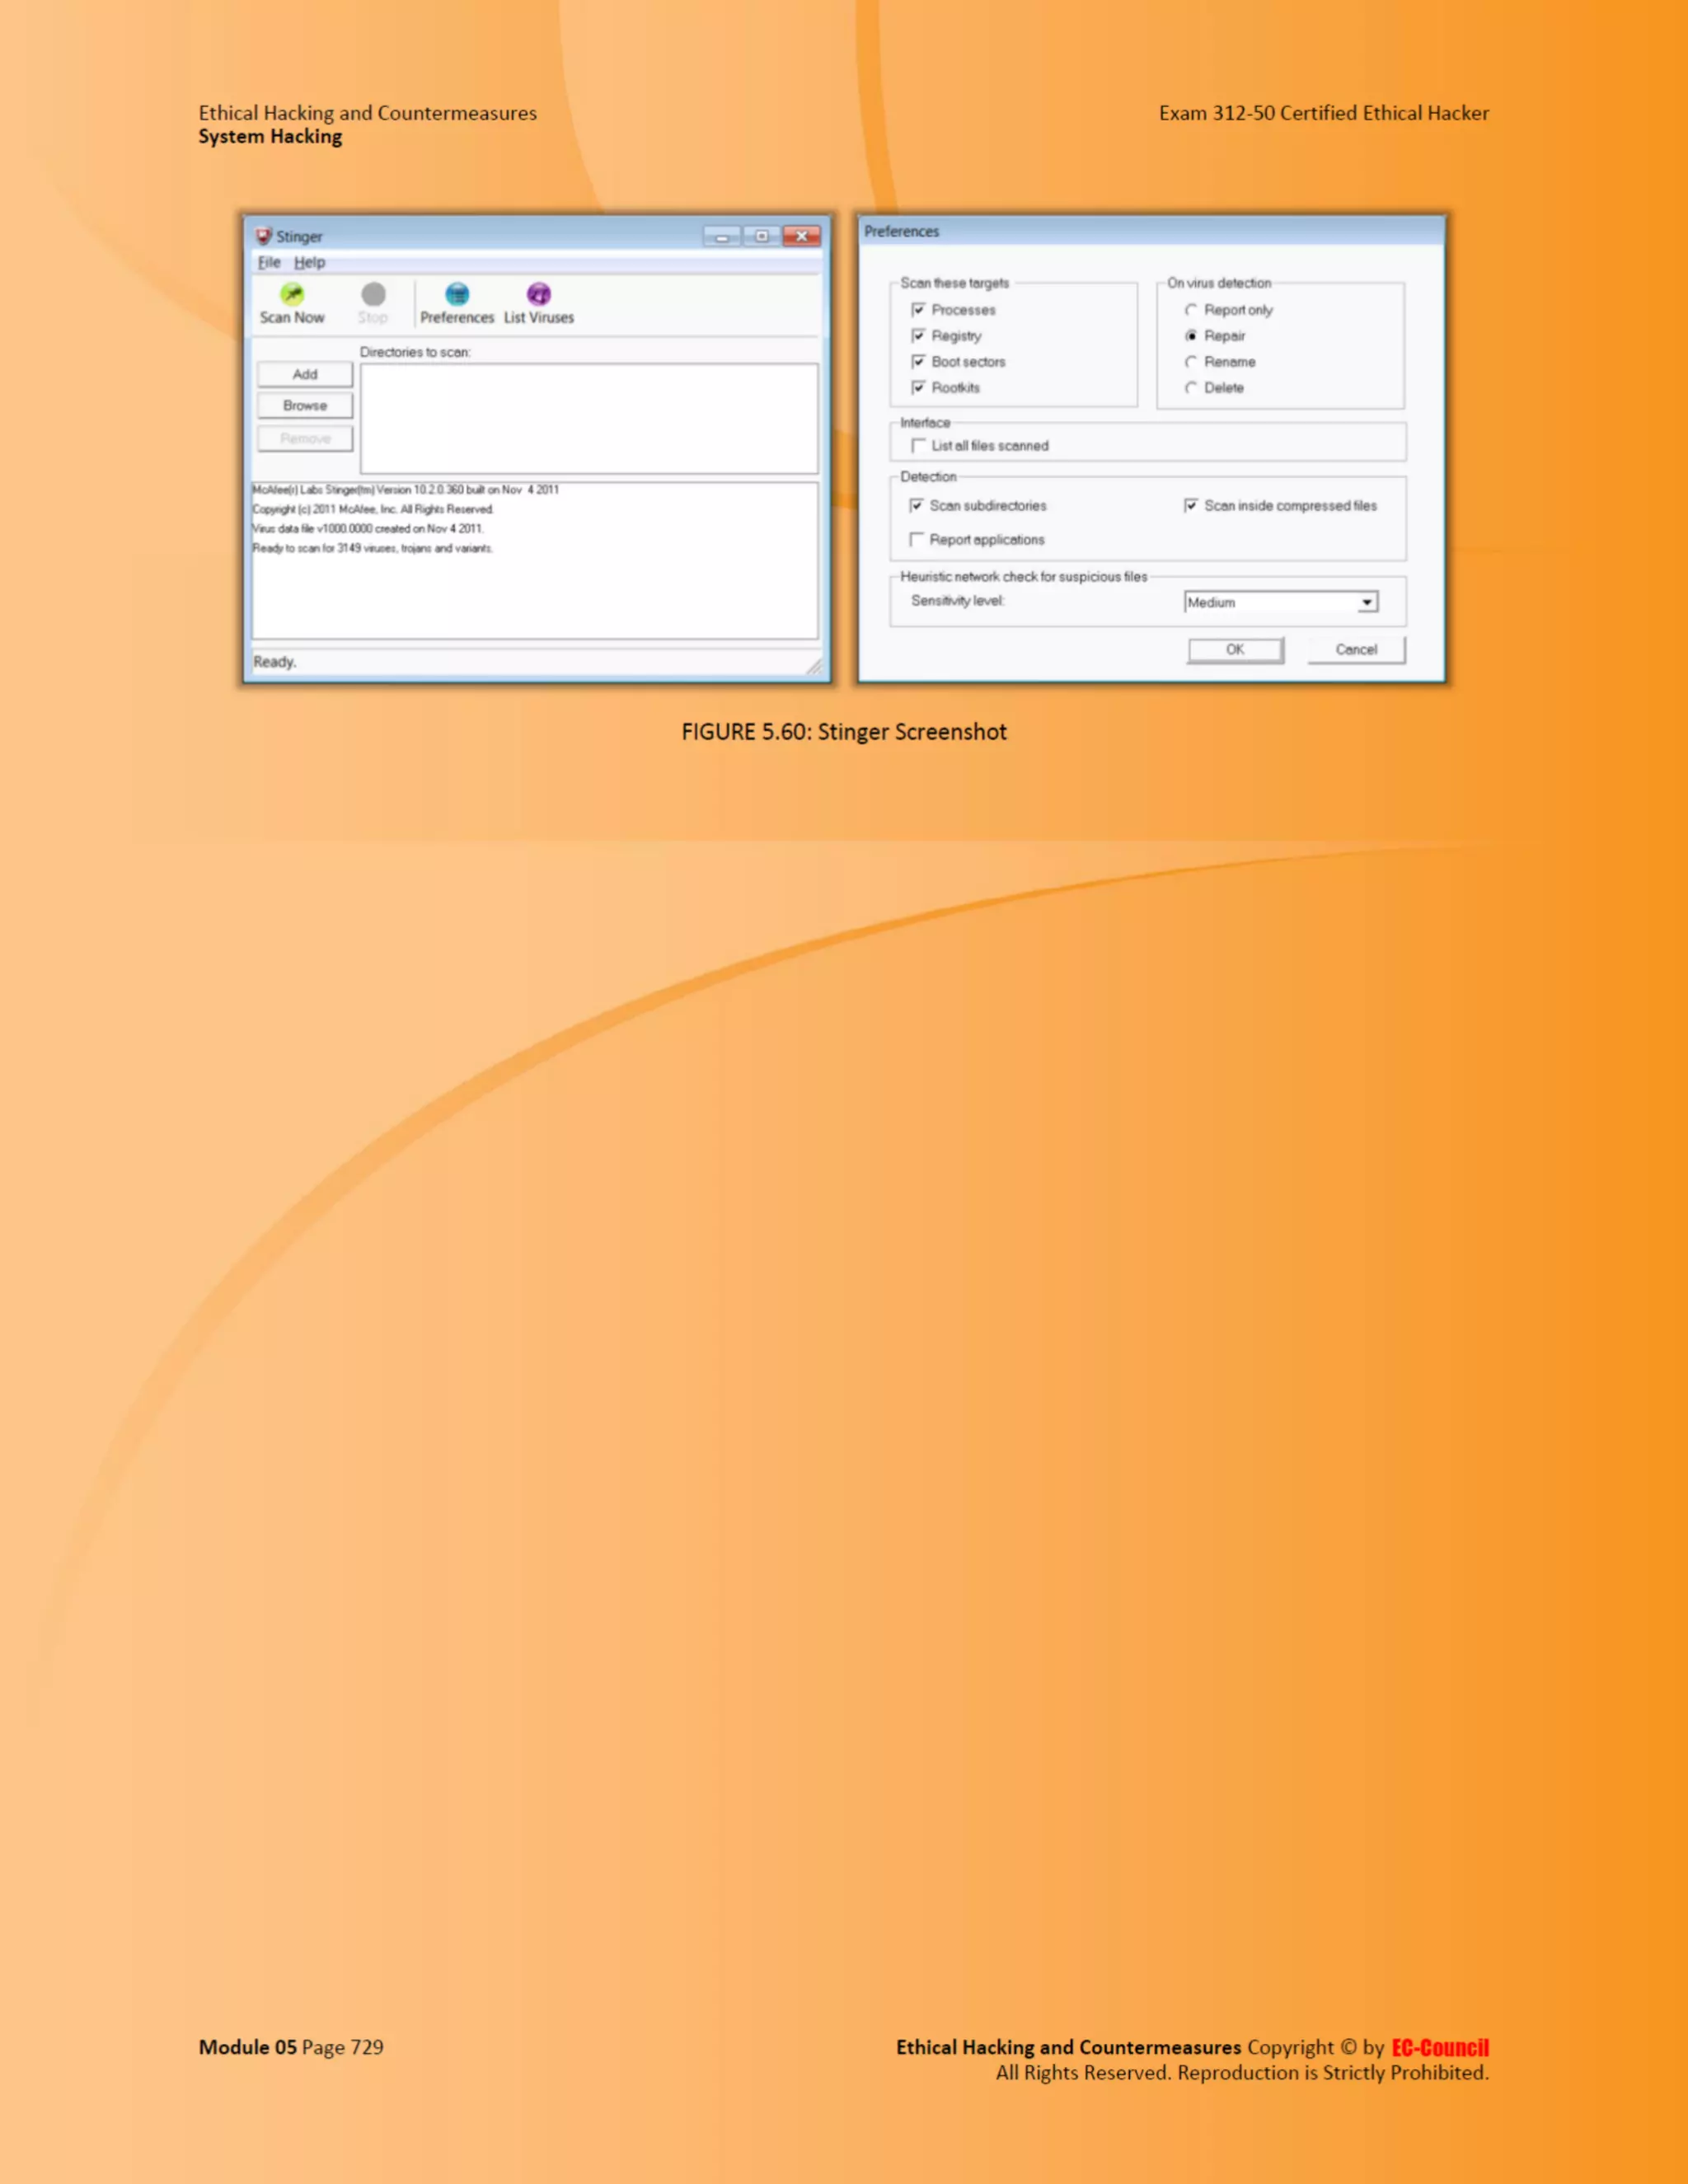Click inside Directories to scan list

(588, 418)
